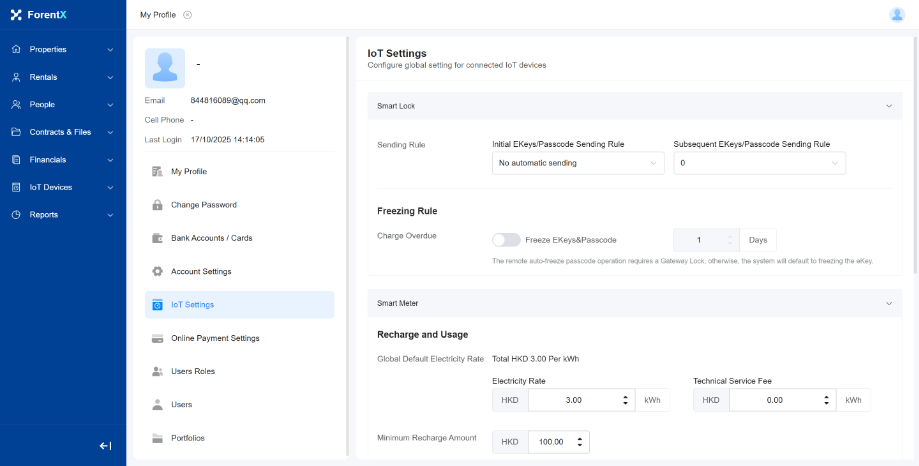This screenshot has width=919, height=466.
Task: Click the ForentX logo icon
Action: point(16,15)
